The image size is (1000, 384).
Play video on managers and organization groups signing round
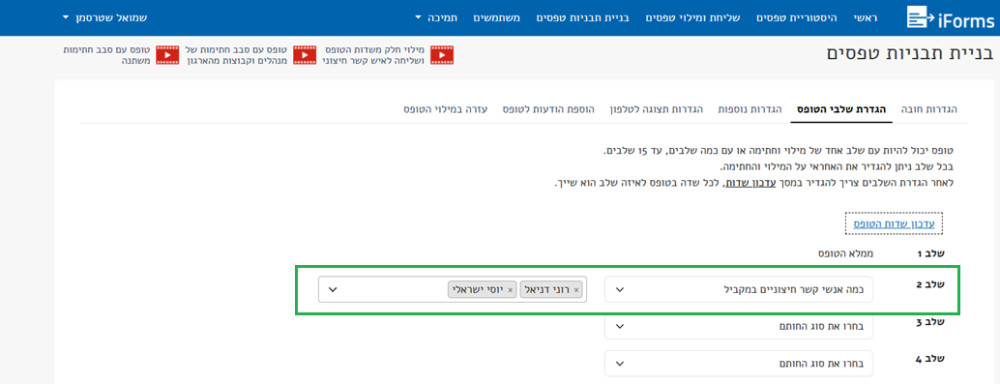(305, 55)
